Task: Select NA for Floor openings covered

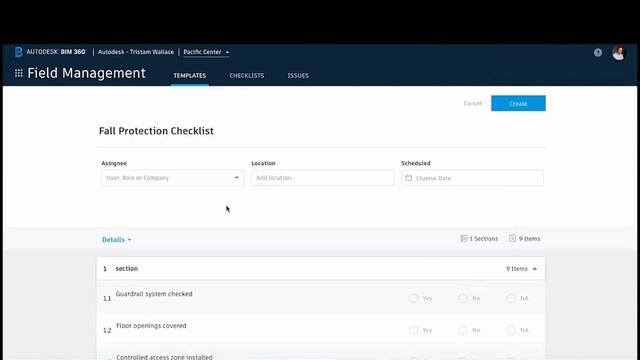Action: click(x=511, y=330)
